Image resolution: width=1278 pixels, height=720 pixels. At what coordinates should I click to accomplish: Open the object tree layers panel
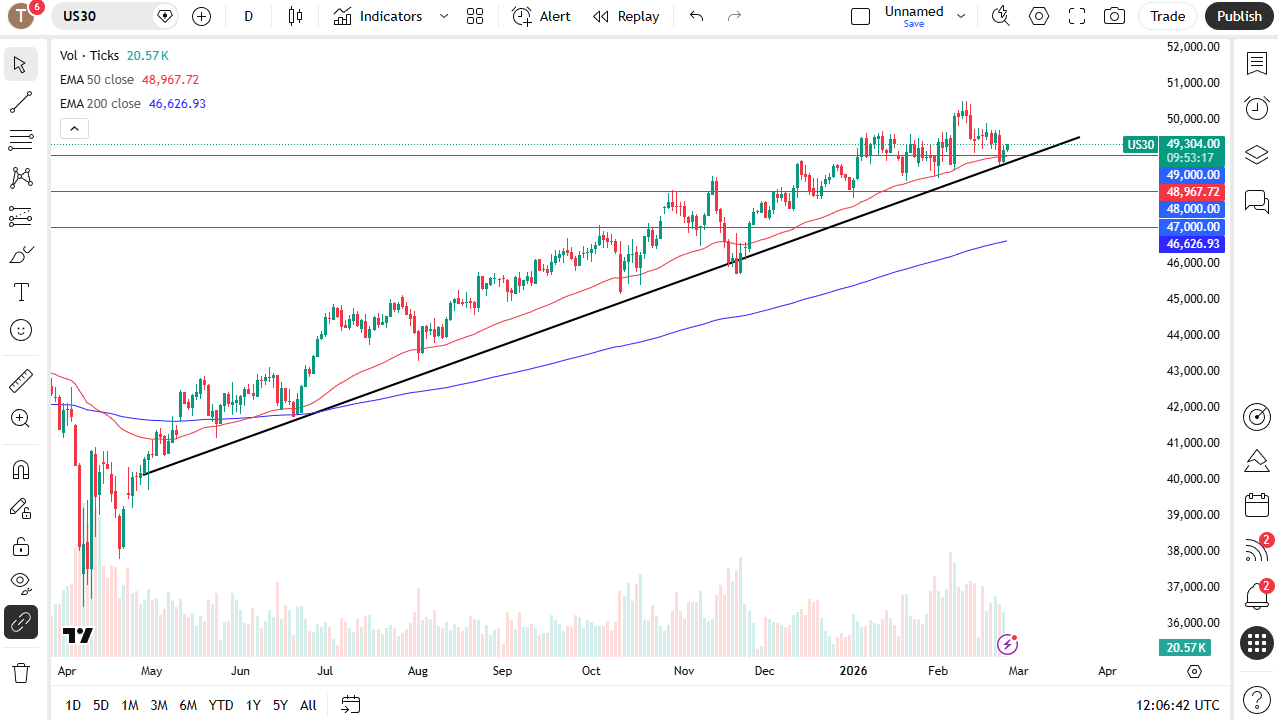pos(1257,154)
